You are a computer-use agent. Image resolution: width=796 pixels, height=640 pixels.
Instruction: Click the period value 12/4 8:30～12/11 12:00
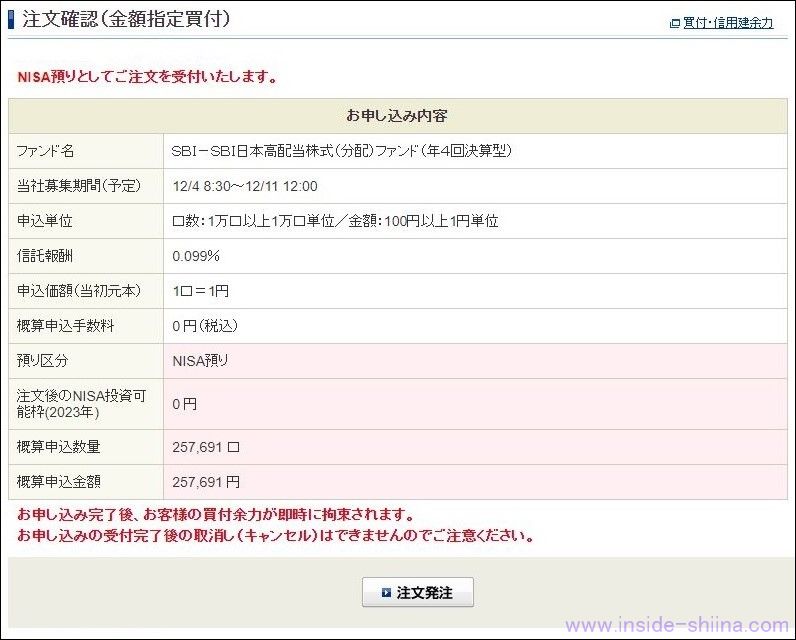(x=245, y=186)
